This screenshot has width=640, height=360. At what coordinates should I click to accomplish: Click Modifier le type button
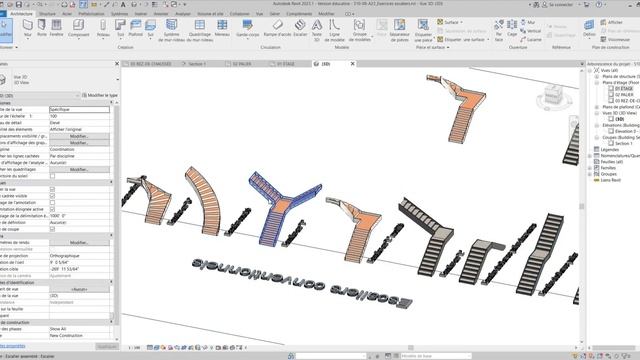(100, 95)
